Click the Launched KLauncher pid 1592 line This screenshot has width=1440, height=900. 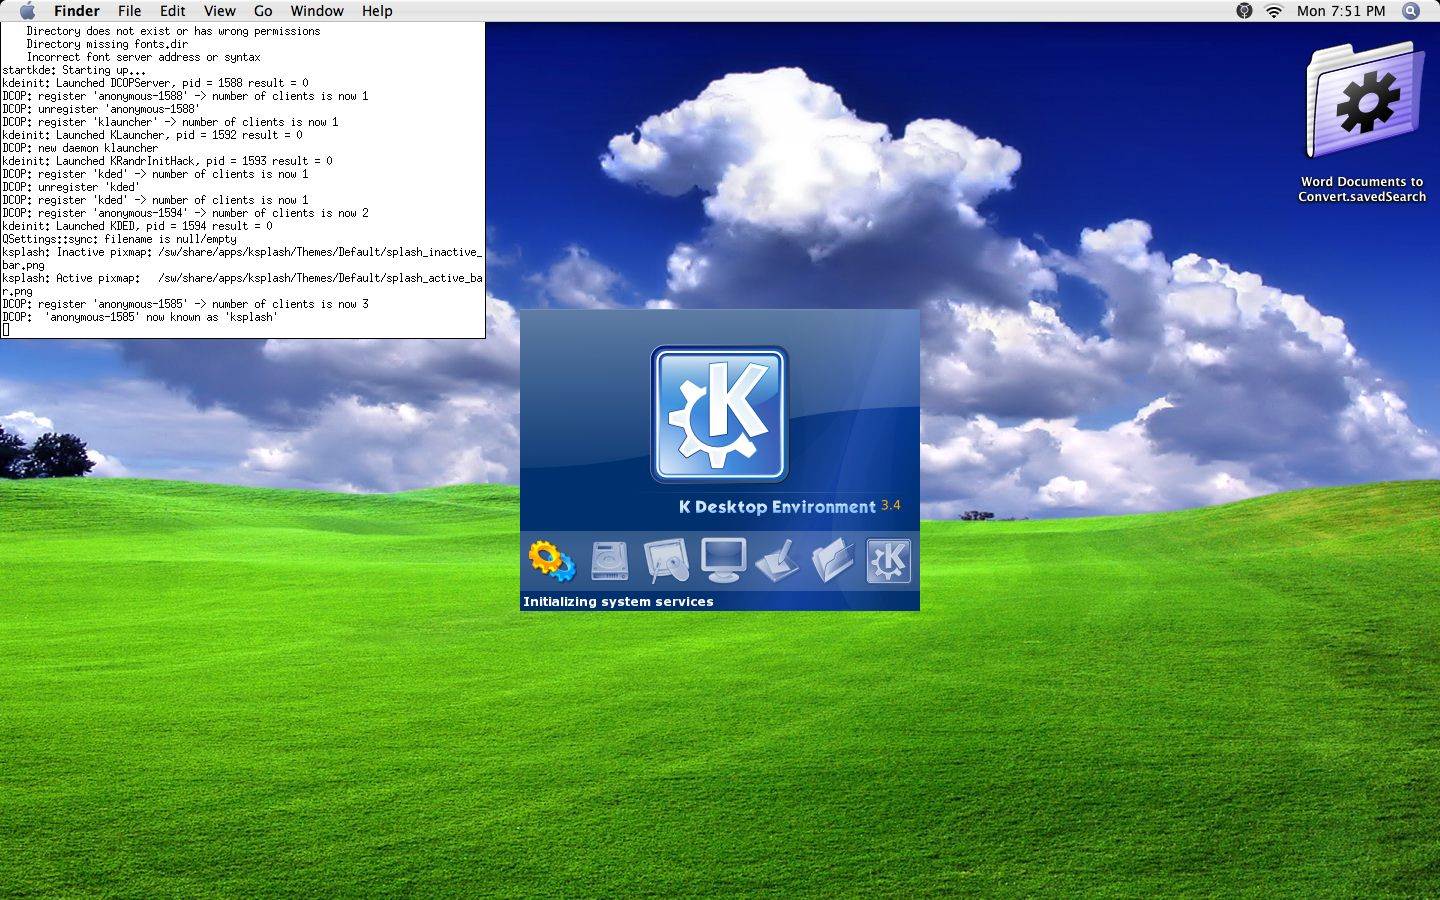(152, 135)
